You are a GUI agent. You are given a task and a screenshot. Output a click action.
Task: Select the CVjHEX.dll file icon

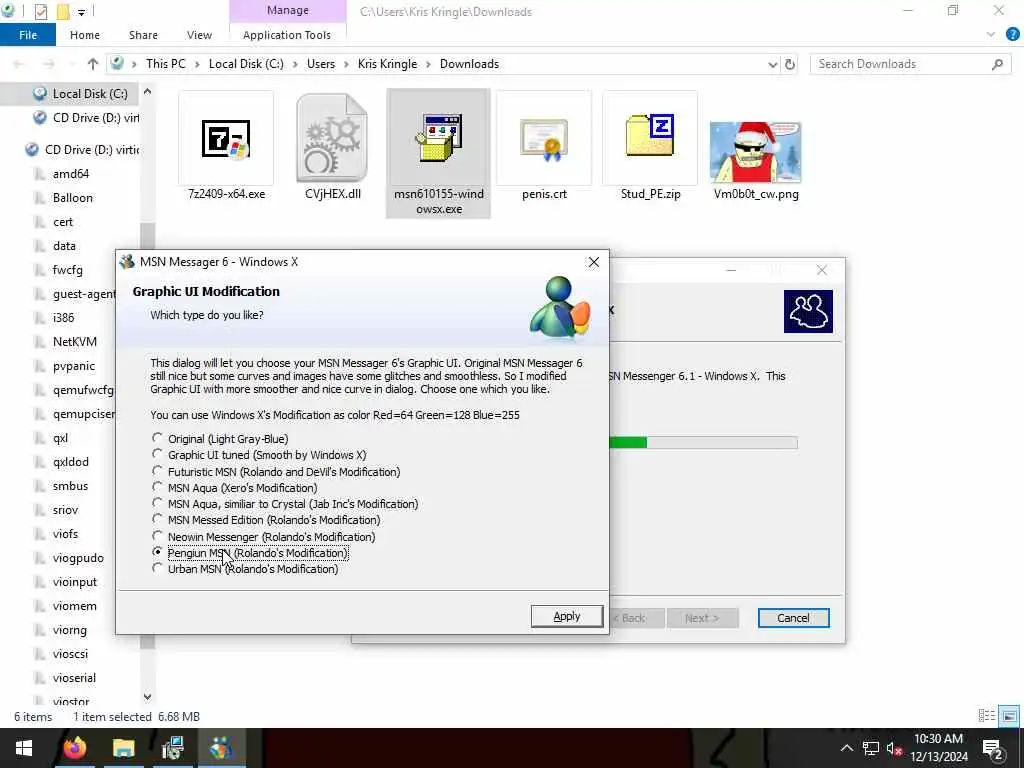coord(332,138)
